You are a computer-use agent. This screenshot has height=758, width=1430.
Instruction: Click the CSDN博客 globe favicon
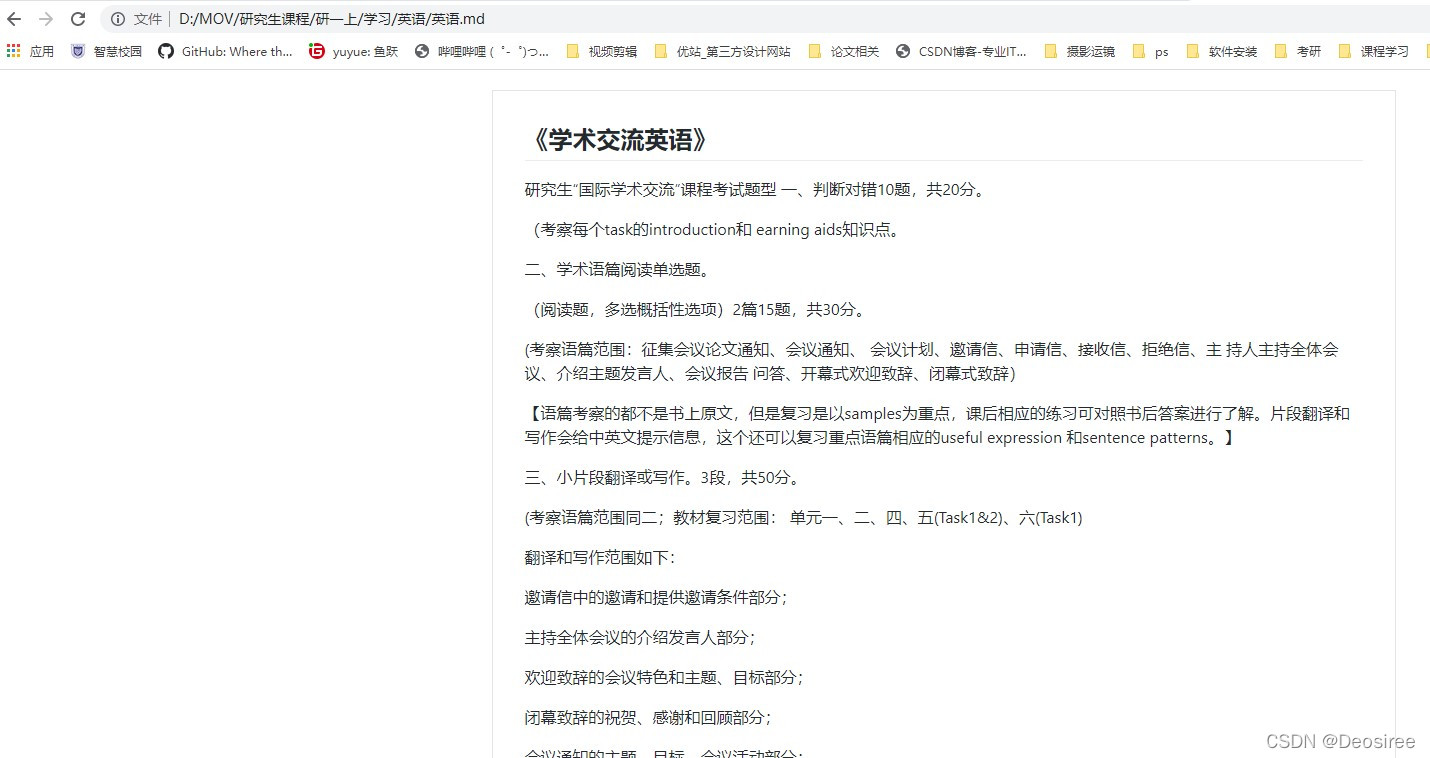point(902,51)
